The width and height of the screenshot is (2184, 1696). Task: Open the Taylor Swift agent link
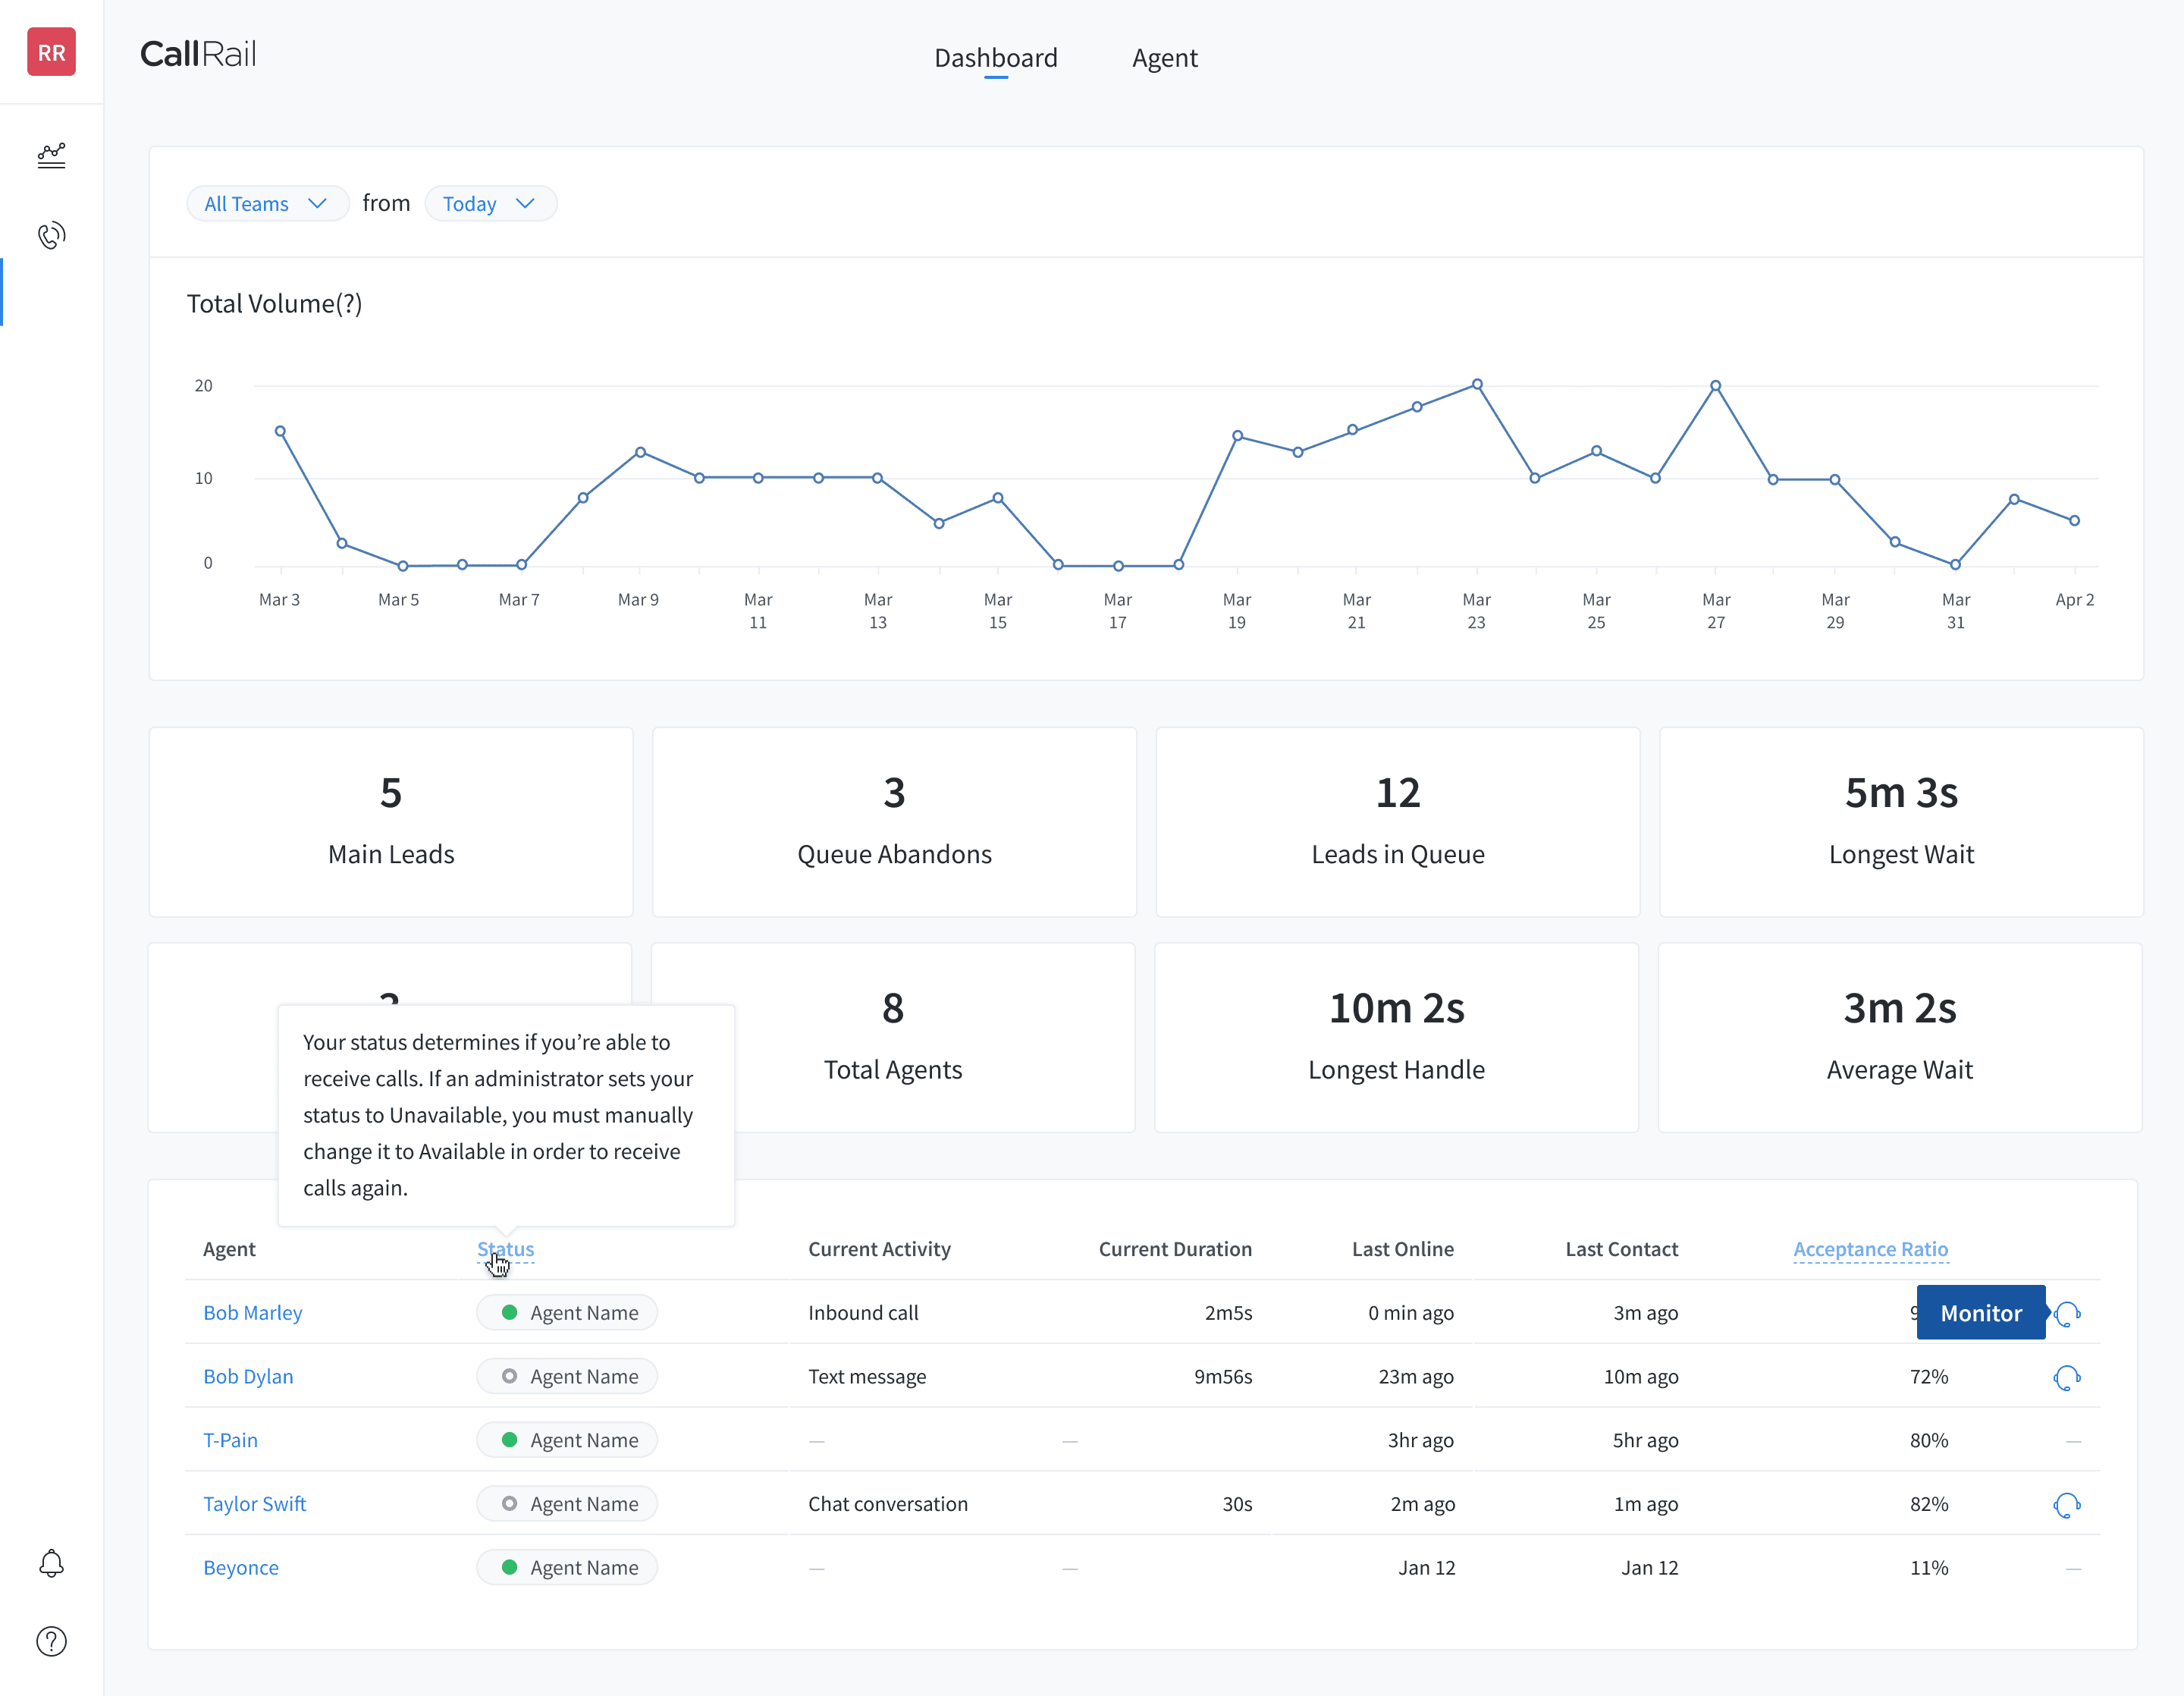(x=254, y=1504)
